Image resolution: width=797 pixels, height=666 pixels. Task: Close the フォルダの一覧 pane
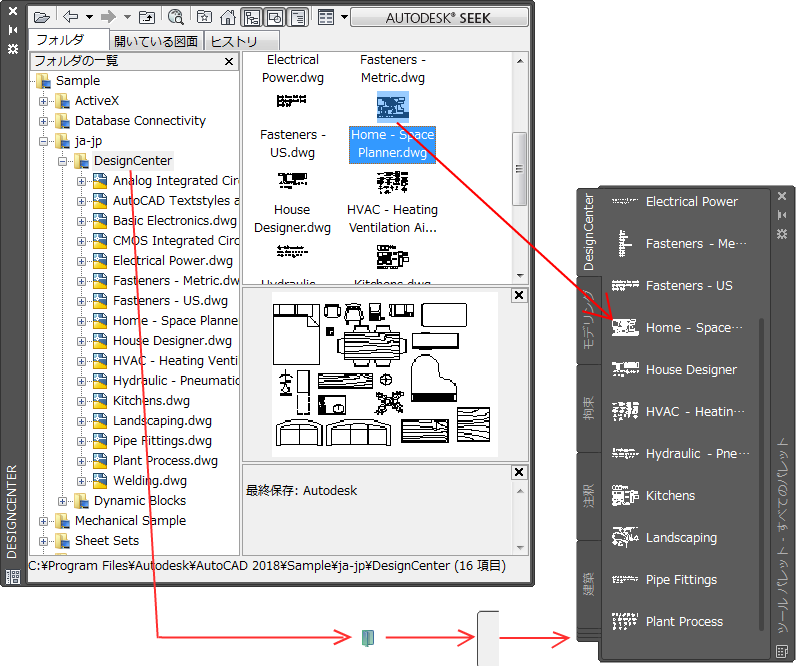coord(229,62)
